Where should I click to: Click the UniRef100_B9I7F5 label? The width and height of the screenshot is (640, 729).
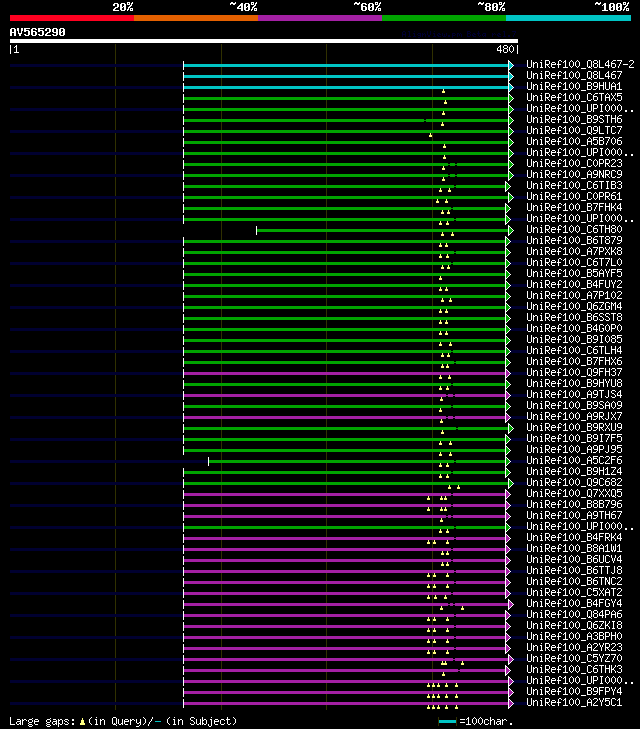click(574, 438)
